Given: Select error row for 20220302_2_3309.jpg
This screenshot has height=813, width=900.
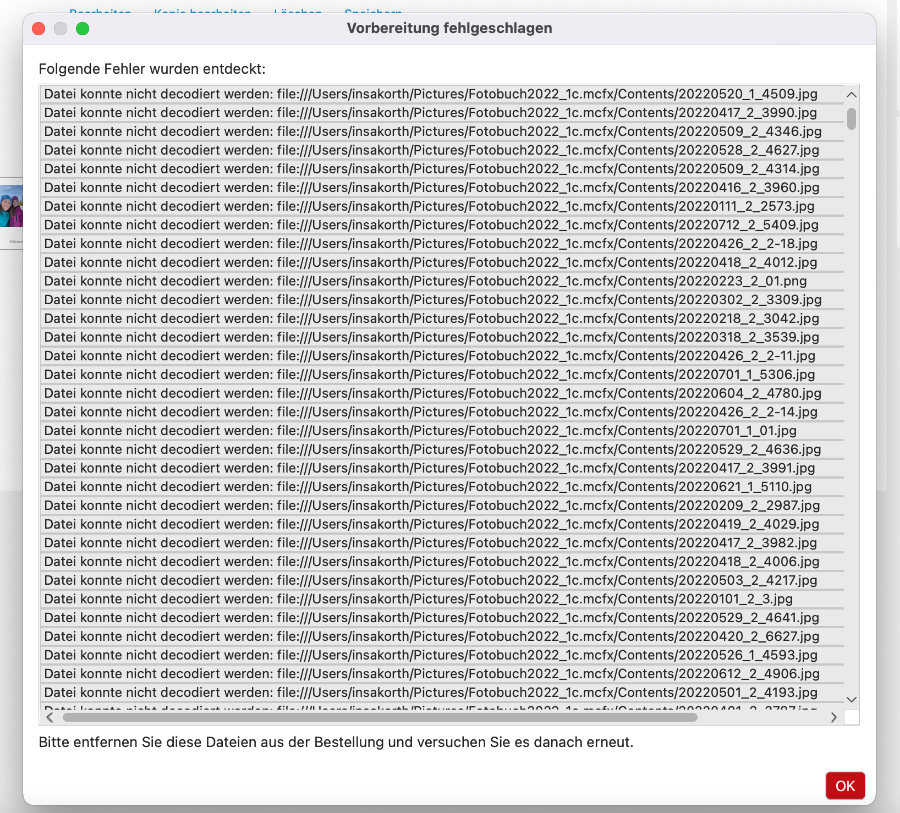Looking at the screenshot, I should coord(442,300).
